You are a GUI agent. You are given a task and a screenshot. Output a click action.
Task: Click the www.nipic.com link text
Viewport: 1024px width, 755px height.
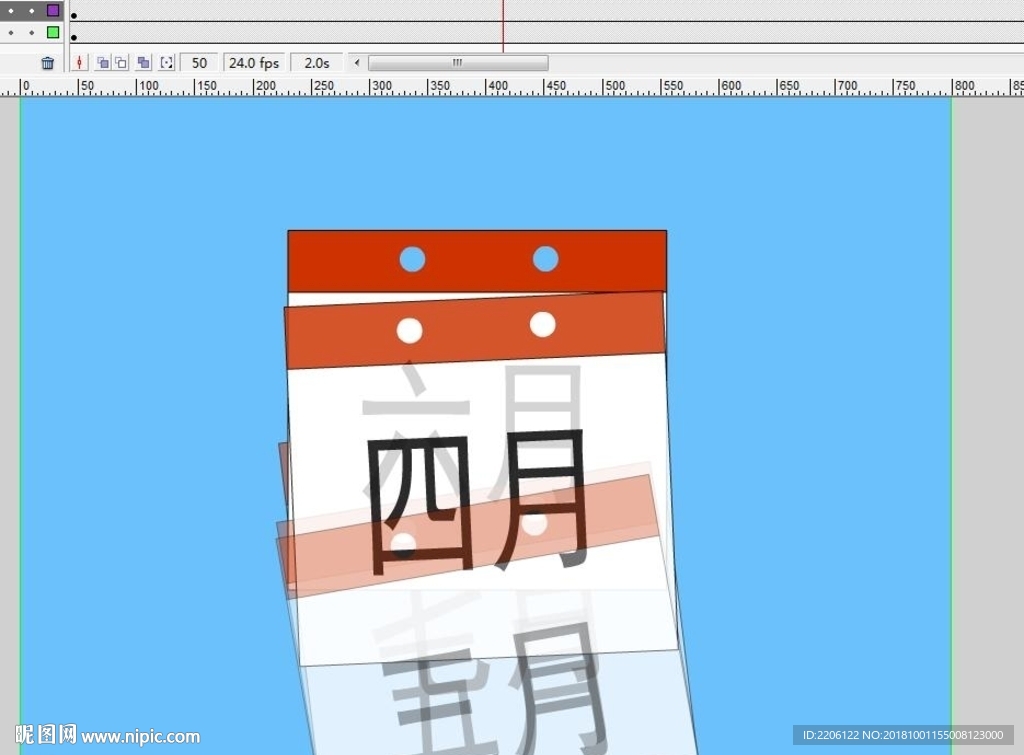pos(140,737)
